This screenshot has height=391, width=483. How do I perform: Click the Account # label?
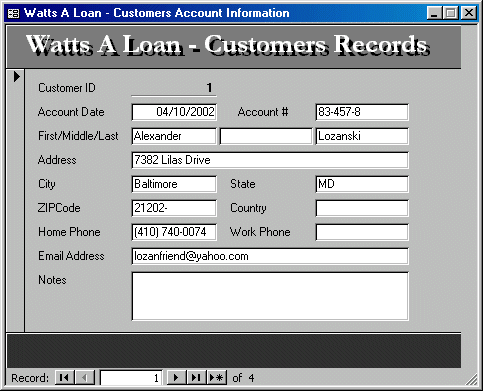click(x=263, y=112)
